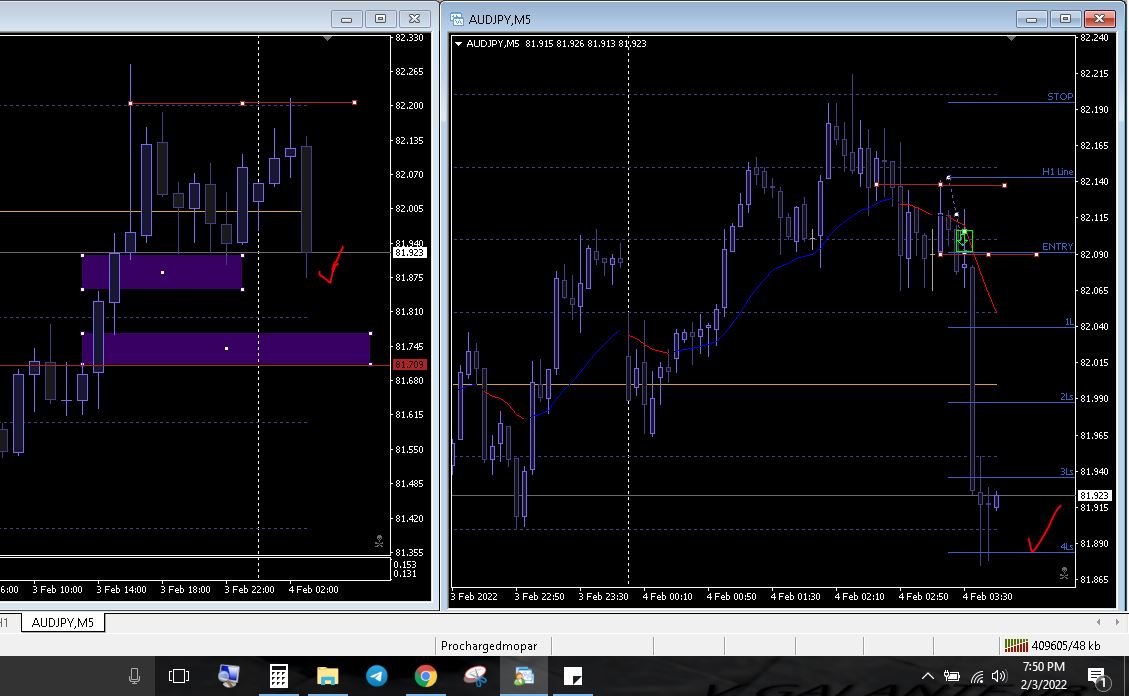Open the computer monitor icon in the taskbar

click(x=229, y=676)
